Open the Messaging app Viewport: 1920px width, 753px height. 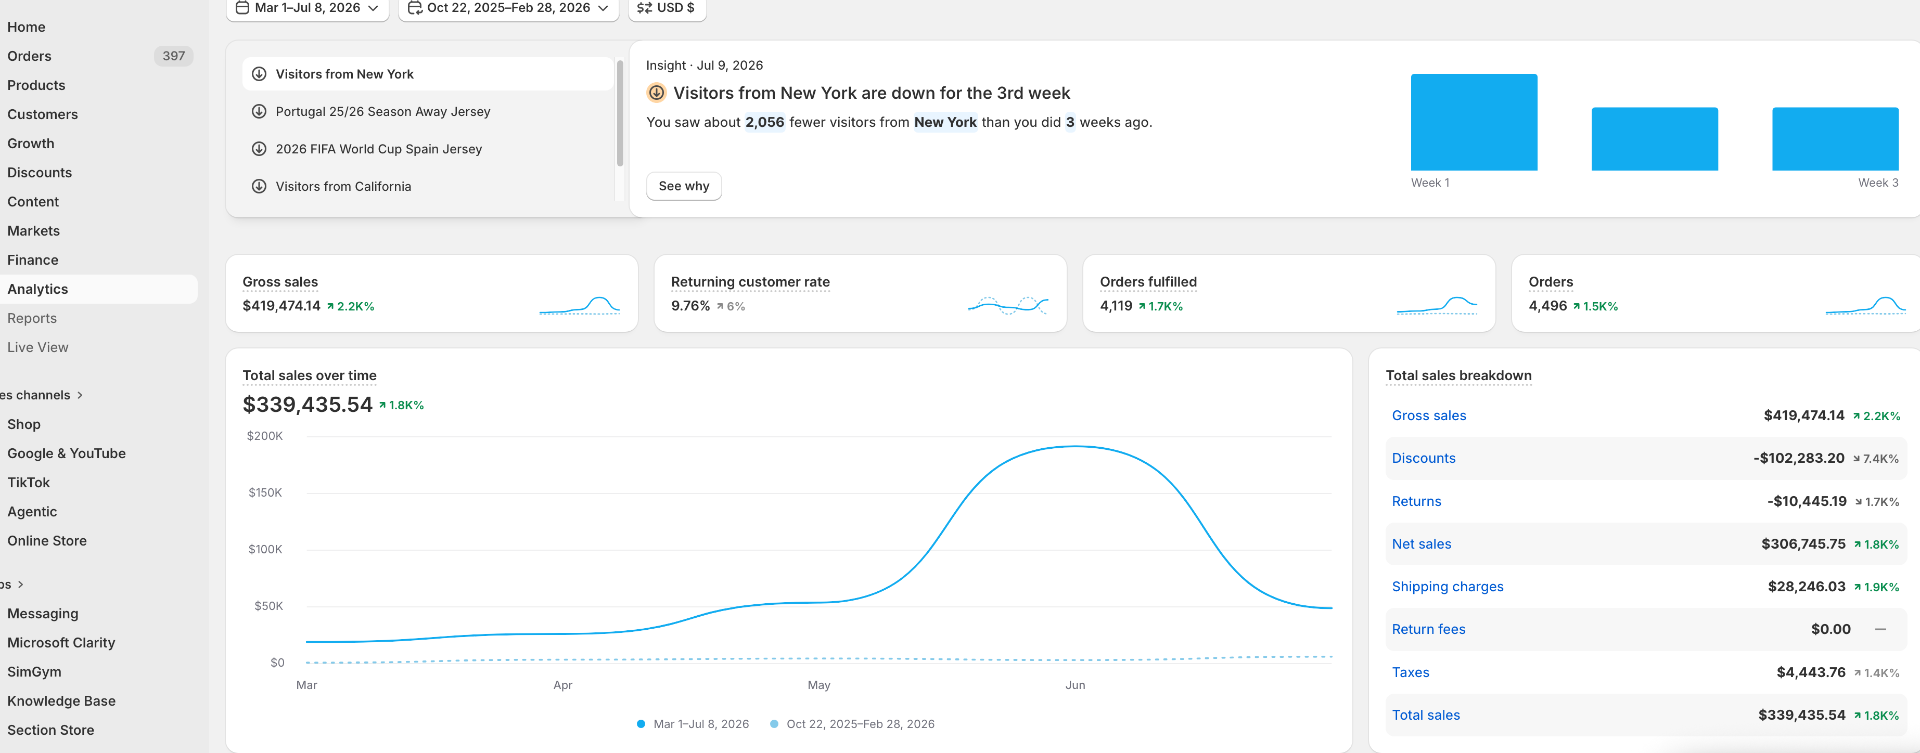[43, 613]
